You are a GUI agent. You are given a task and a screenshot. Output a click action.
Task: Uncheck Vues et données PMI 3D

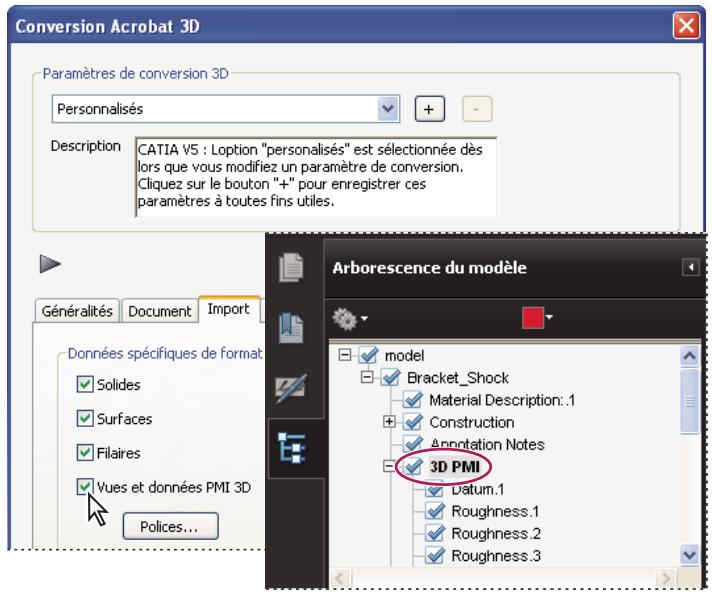pos(85,487)
